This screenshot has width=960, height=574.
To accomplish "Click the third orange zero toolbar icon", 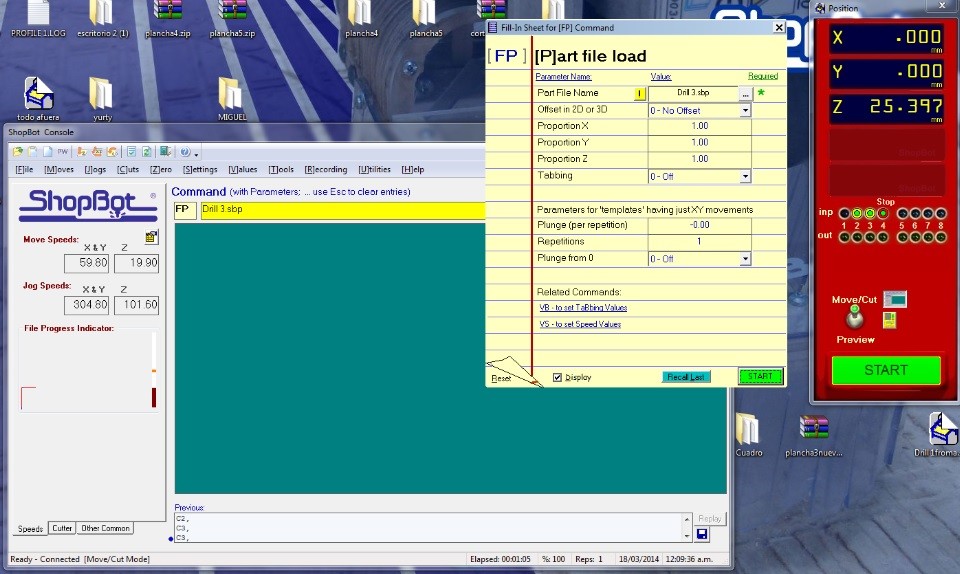I will coord(112,151).
